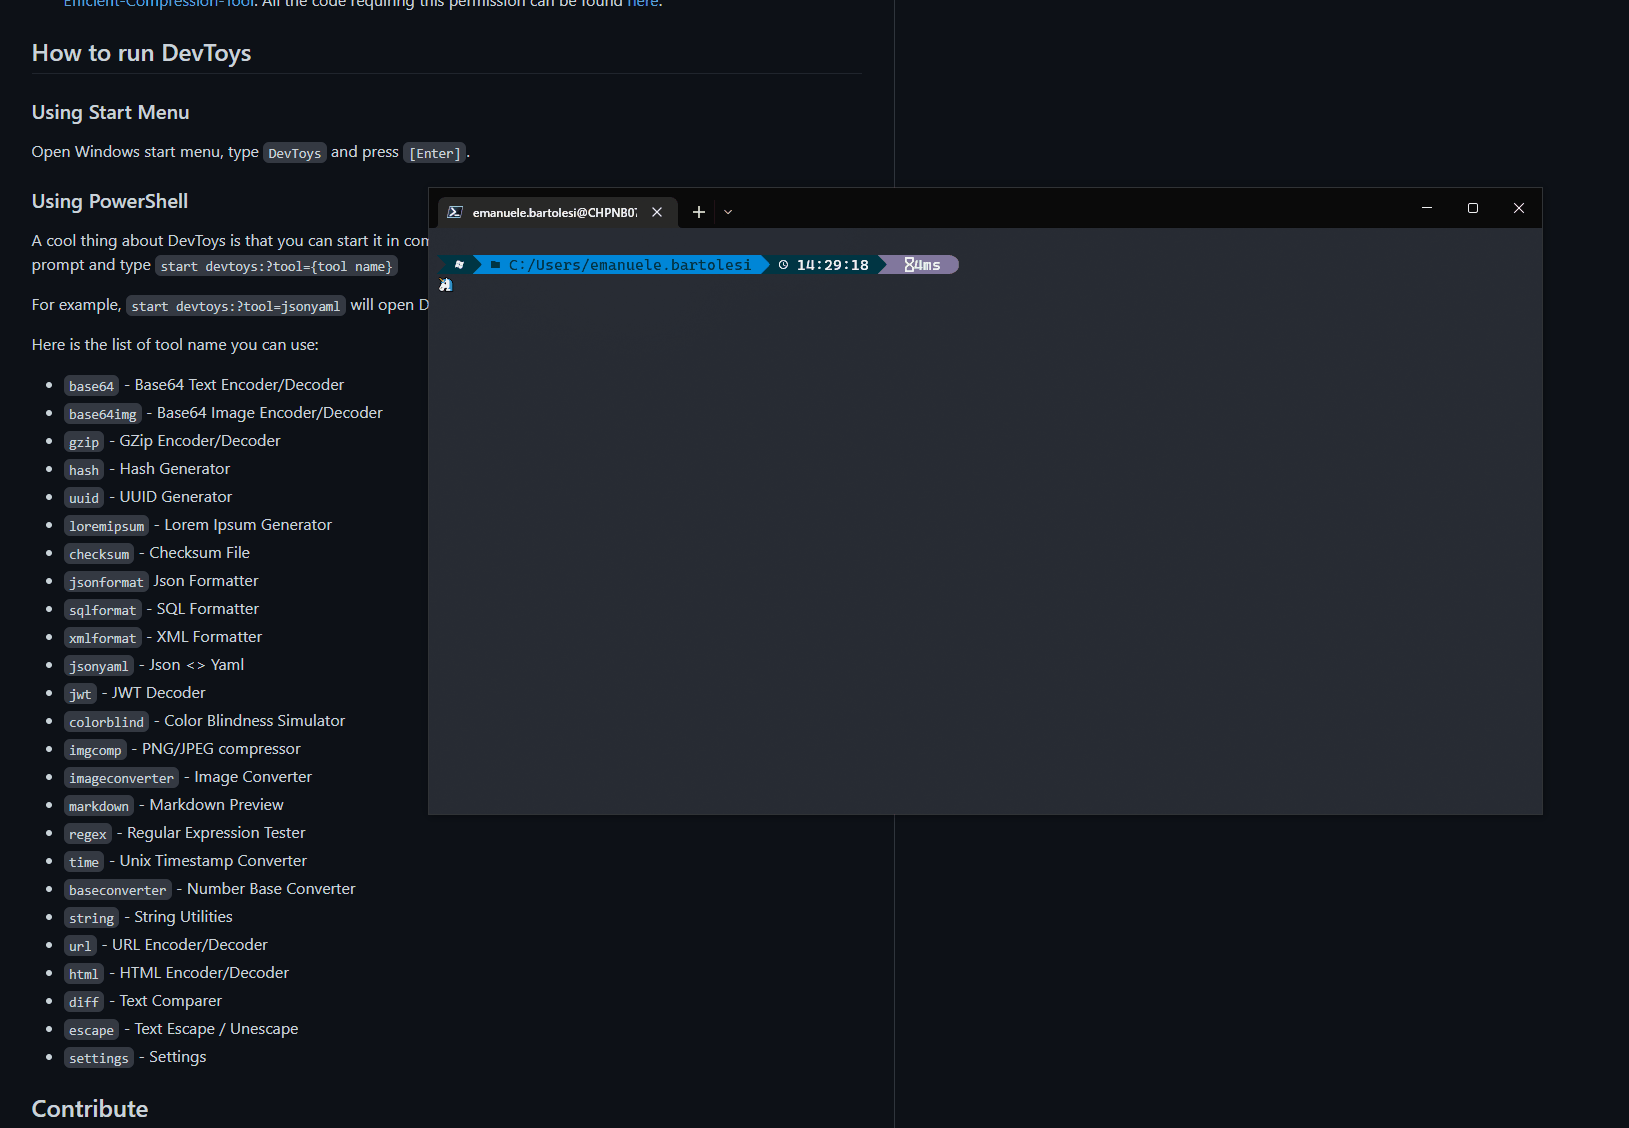Click the 'Unix Timestamp Converter' list text
The width and height of the screenshot is (1629, 1128).
pos(213,861)
